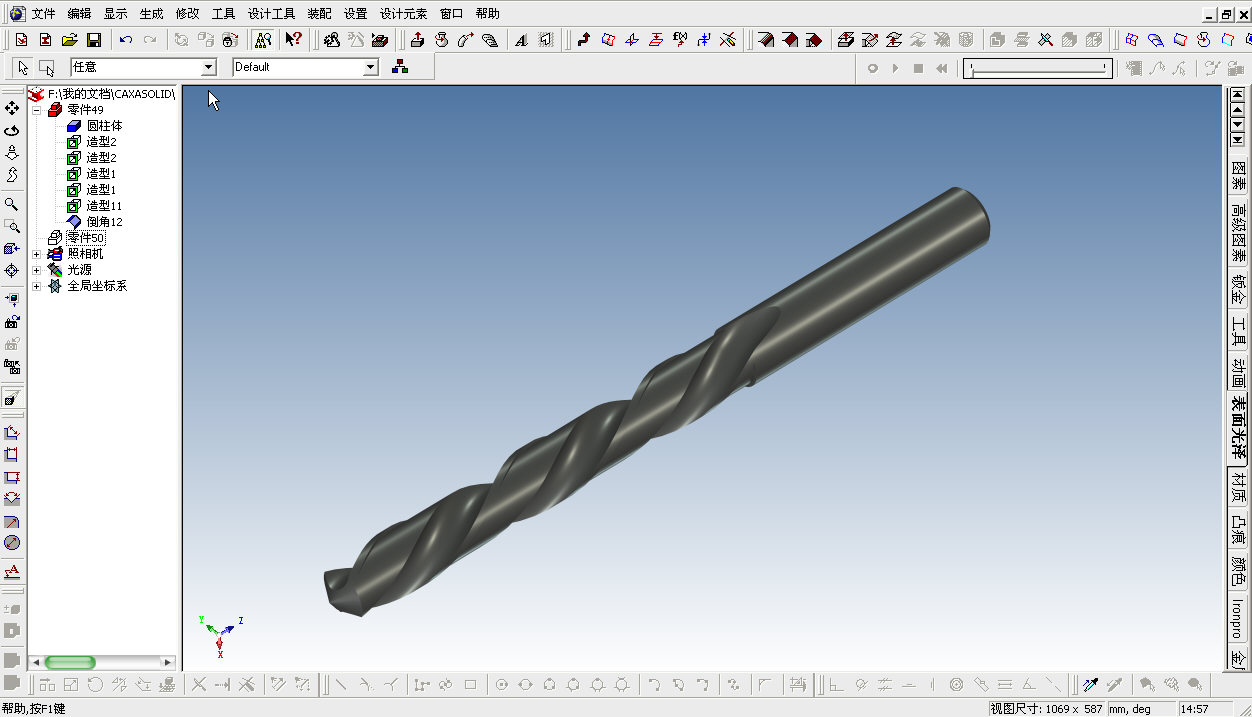1252x717 pixels.
Task: Click the tree panel scroll right arrow
Action: pos(168,662)
